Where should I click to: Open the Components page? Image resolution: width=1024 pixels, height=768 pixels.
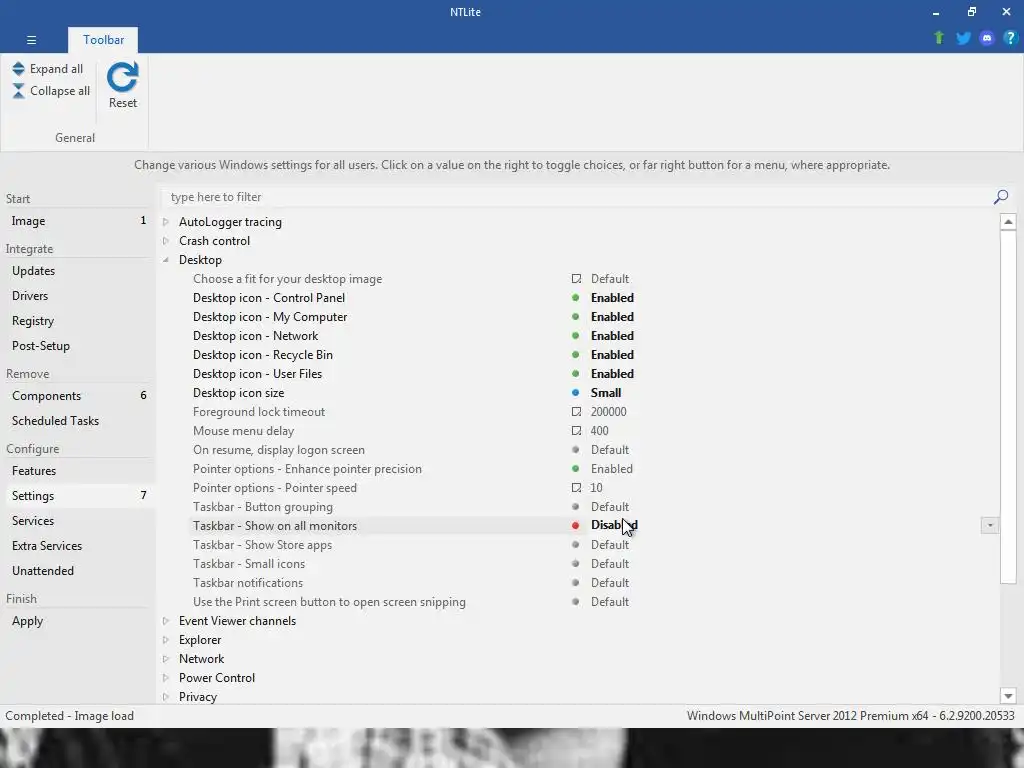tap(78, 396)
